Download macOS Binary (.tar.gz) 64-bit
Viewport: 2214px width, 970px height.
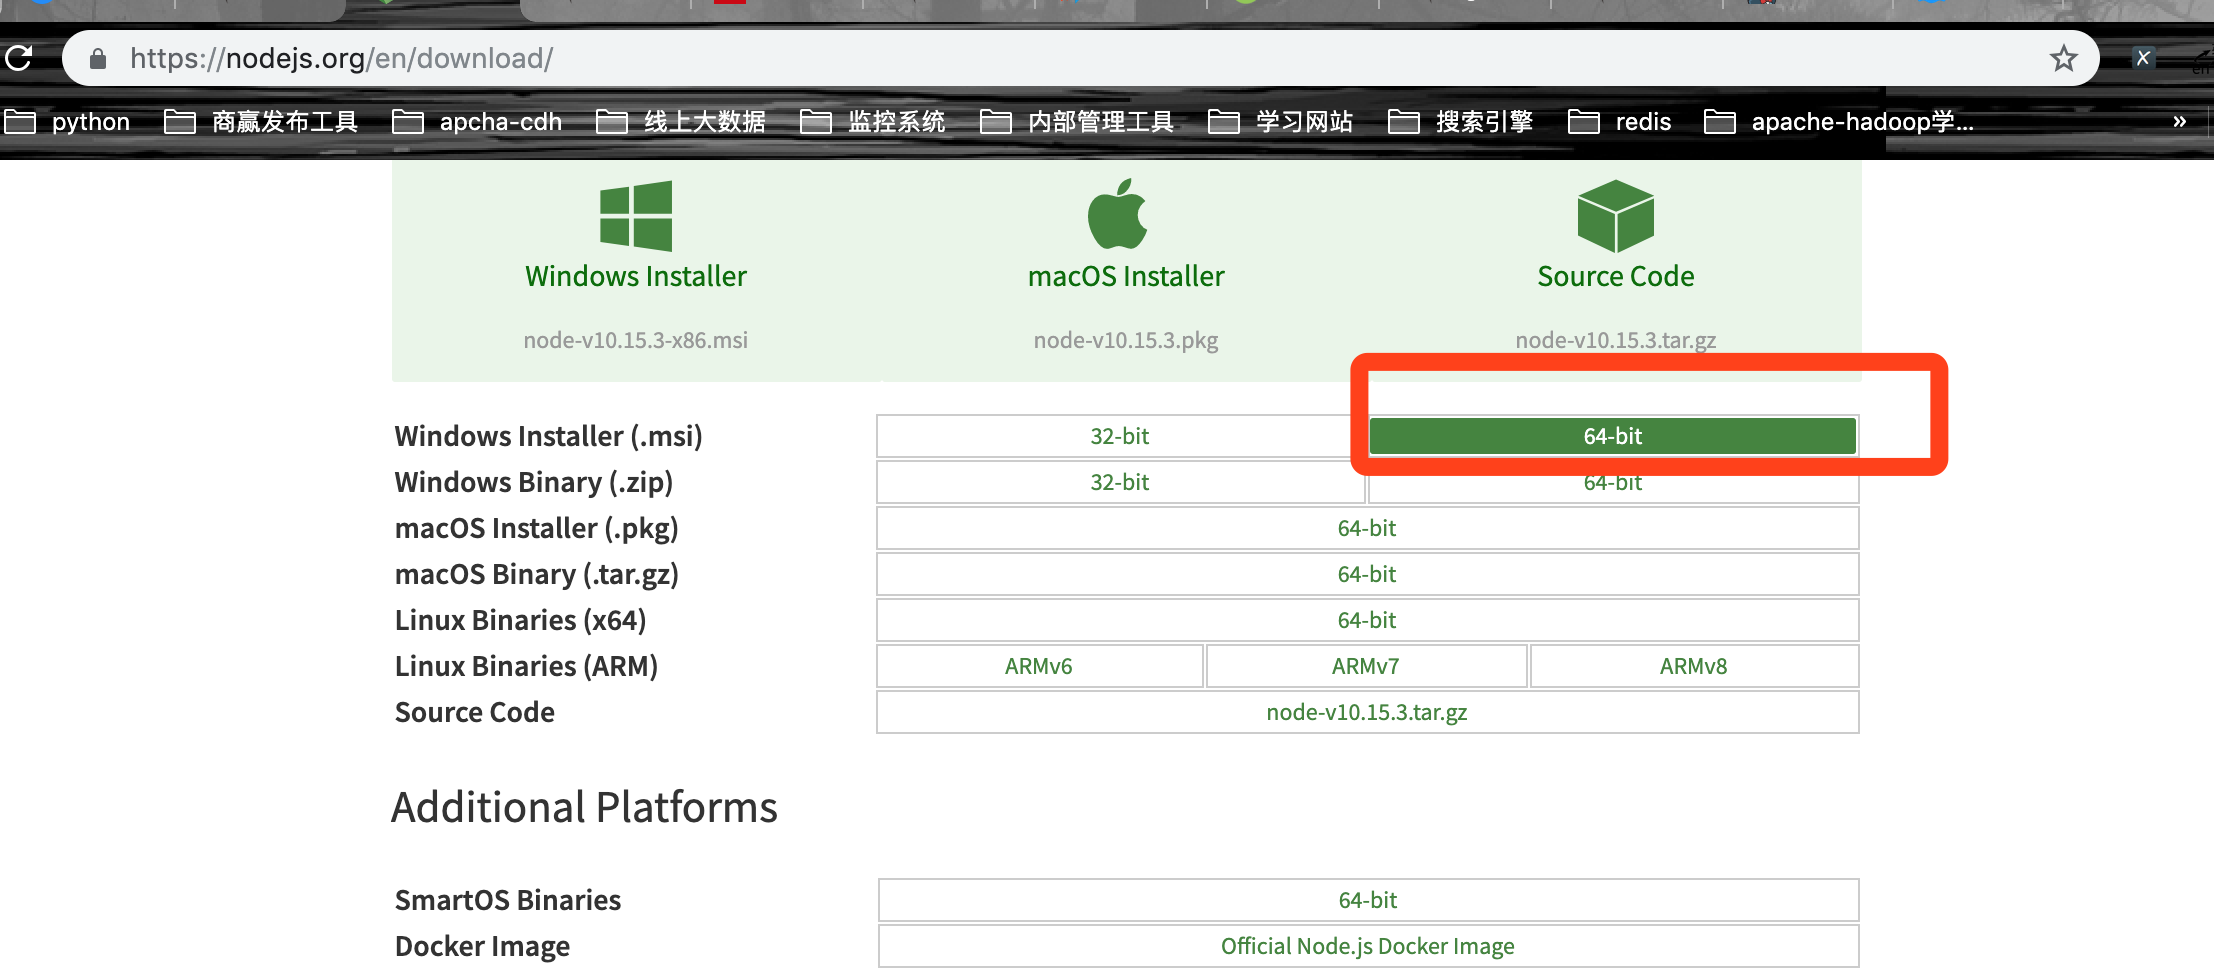(1367, 574)
